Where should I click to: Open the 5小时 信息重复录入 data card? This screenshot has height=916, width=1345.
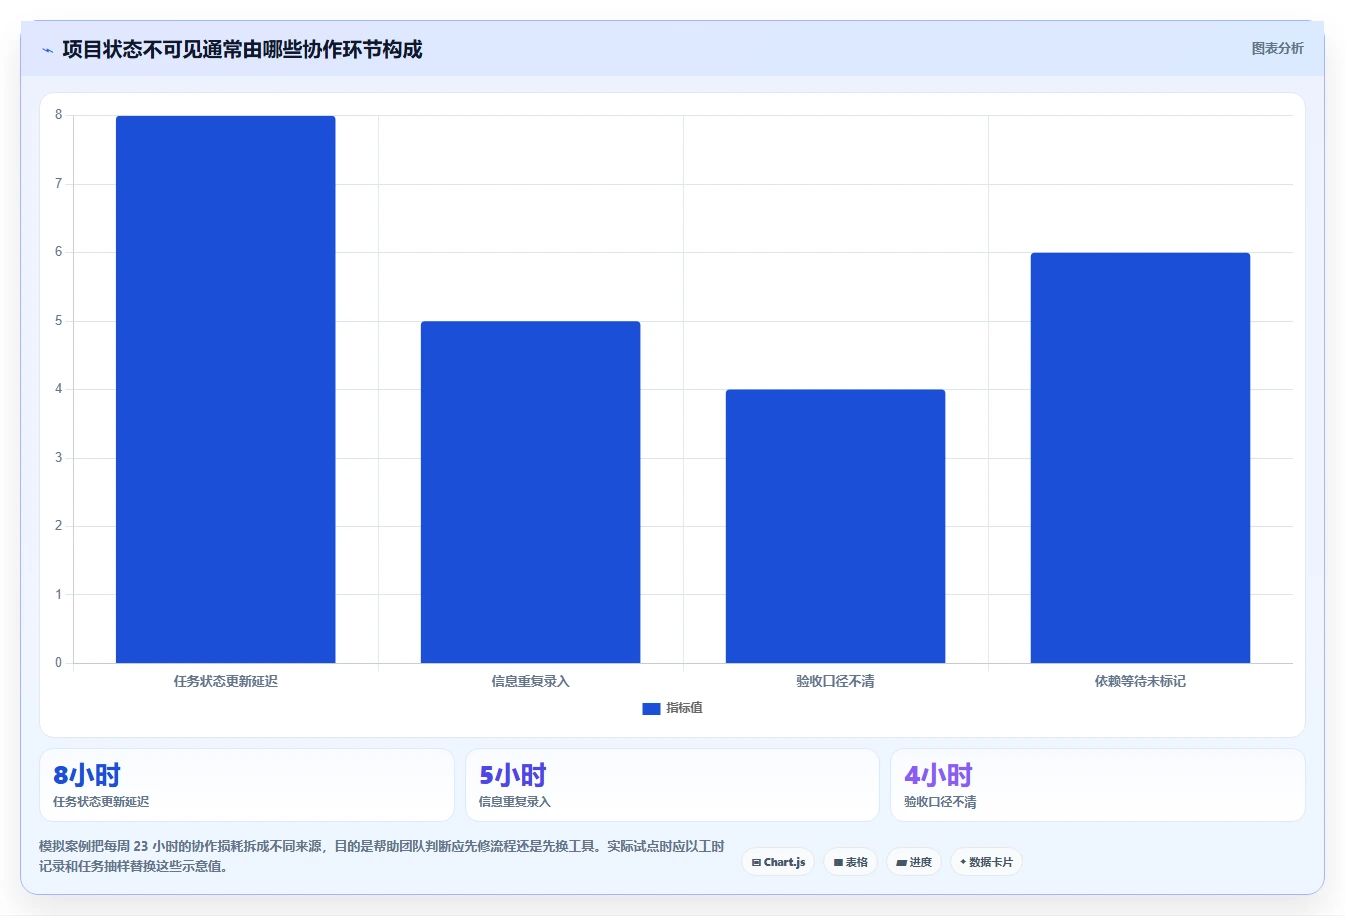pyautogui.click(x=672, y=785)
